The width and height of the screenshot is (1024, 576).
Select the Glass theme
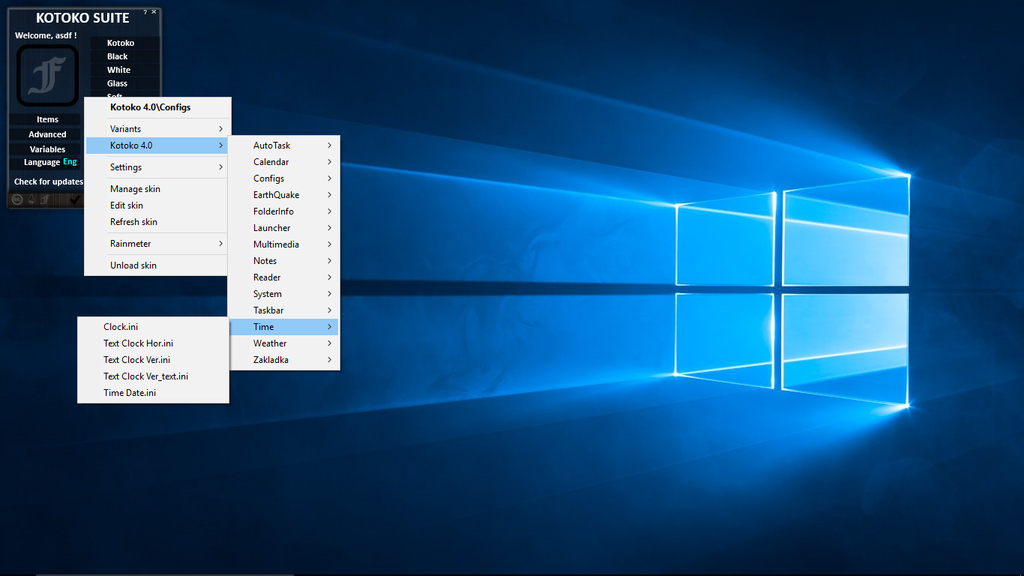(125, 84)
